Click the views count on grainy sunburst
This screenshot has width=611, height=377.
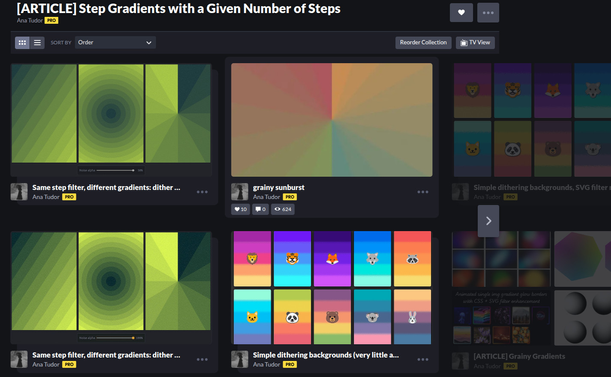(283, 209)
